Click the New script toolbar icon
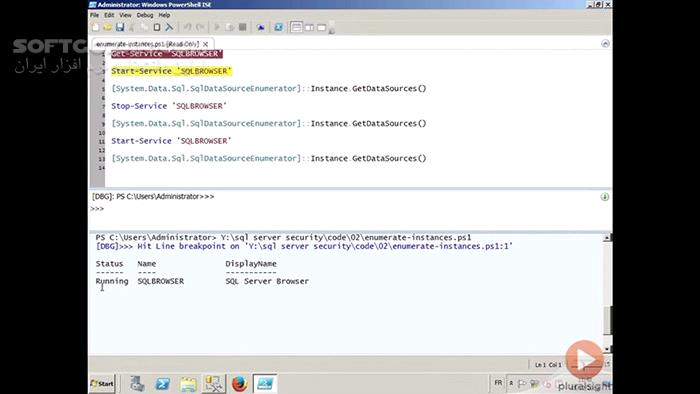Image resolution: width=700 pixels, height=394 pixels. pyautogui.click(x=95, y=27)
